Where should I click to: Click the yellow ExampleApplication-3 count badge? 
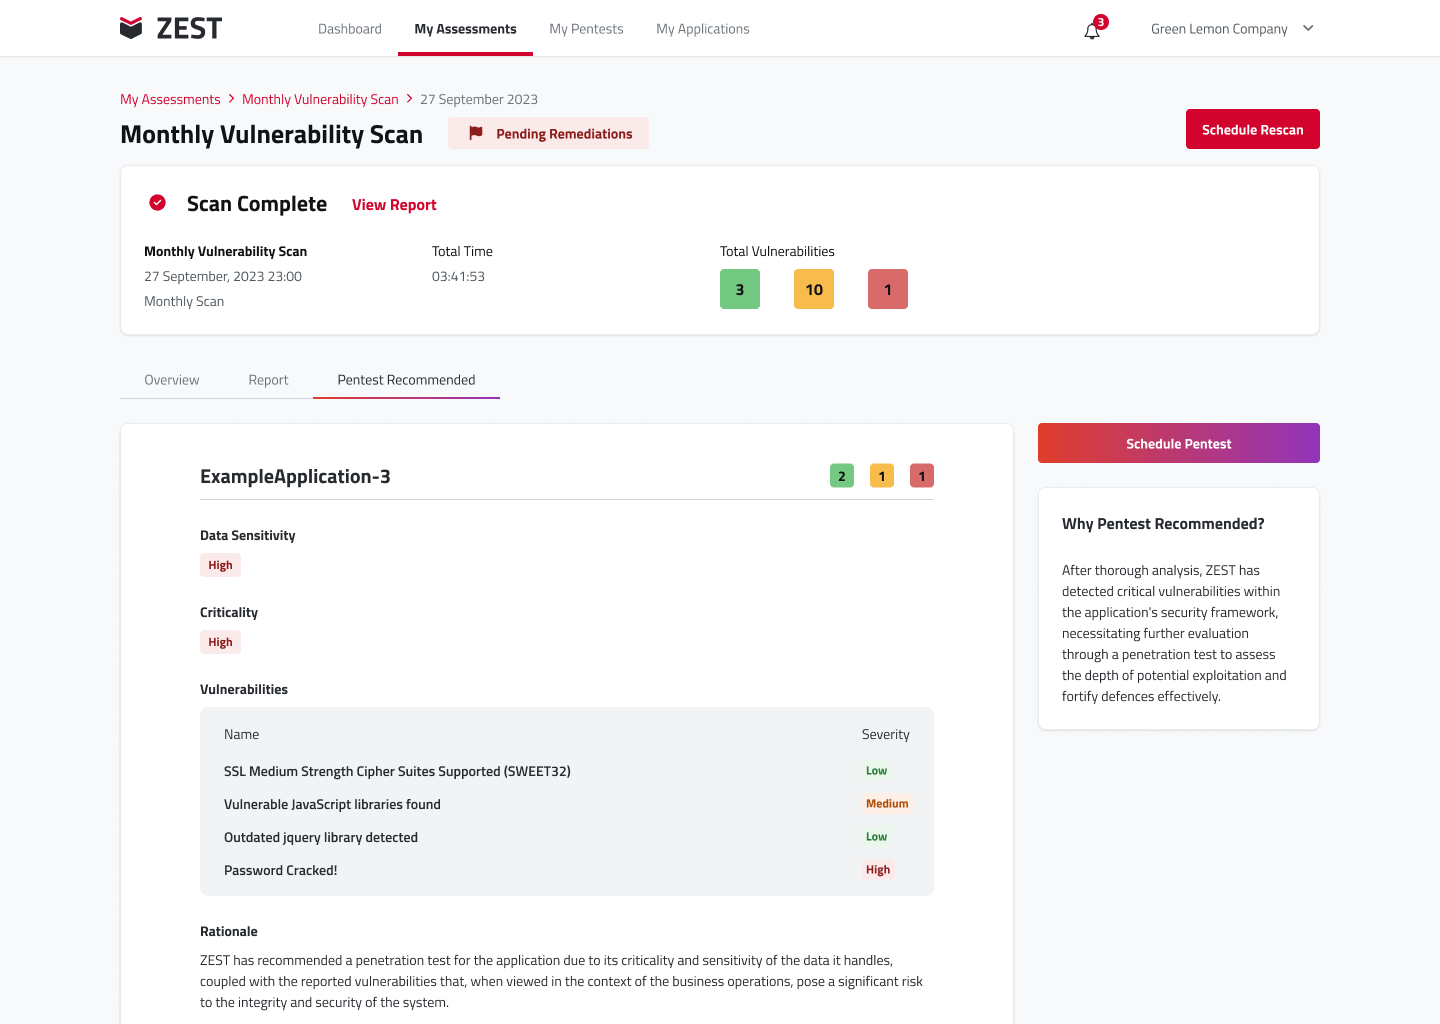pyautogui.click(x=882, y=476)
